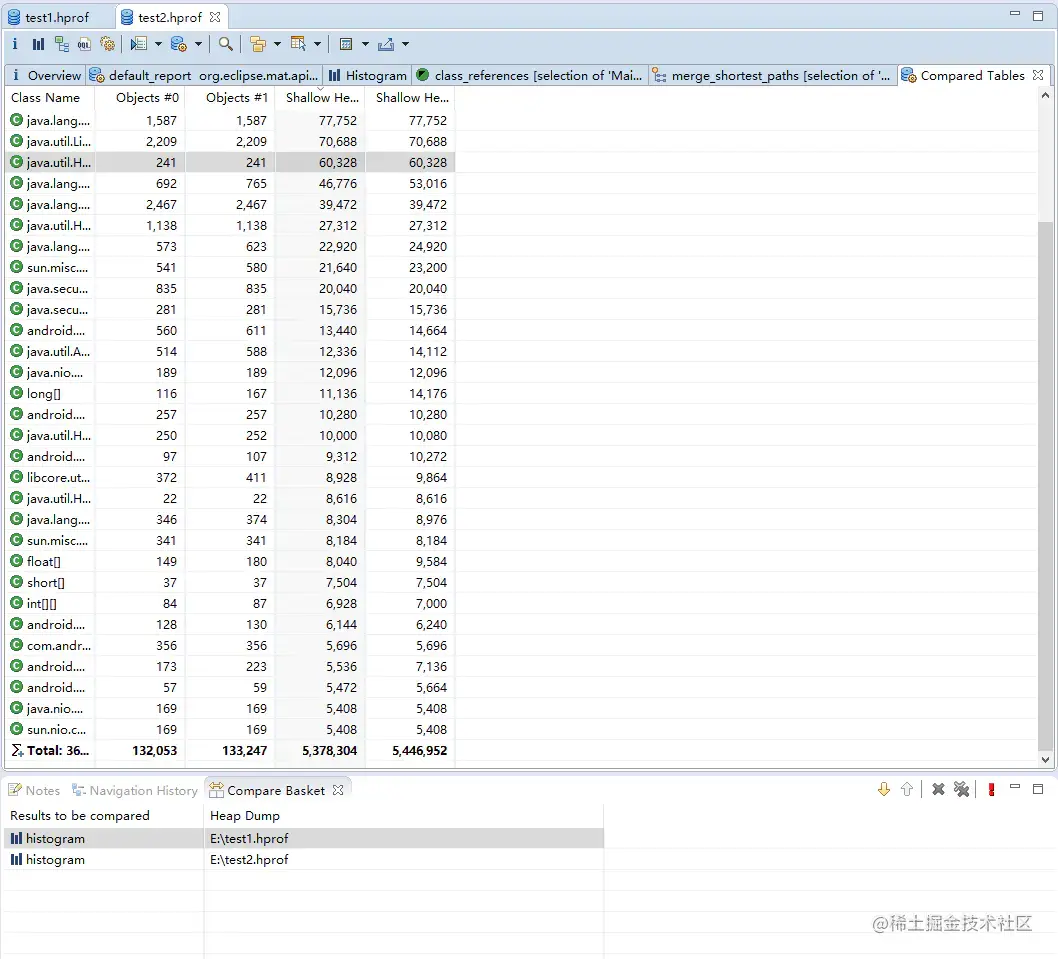
Task: Select the int[][] class row
Action: (x=229, y=603)
